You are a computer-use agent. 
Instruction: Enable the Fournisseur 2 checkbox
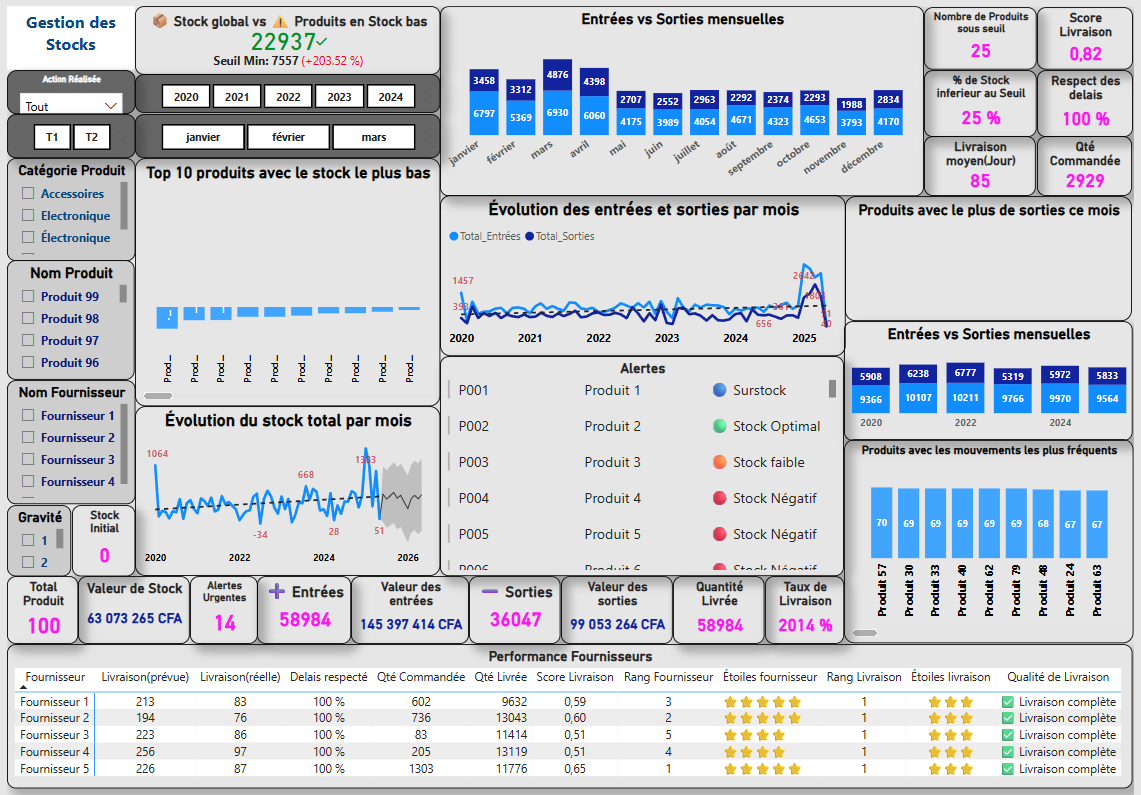(x=28, y=438)
